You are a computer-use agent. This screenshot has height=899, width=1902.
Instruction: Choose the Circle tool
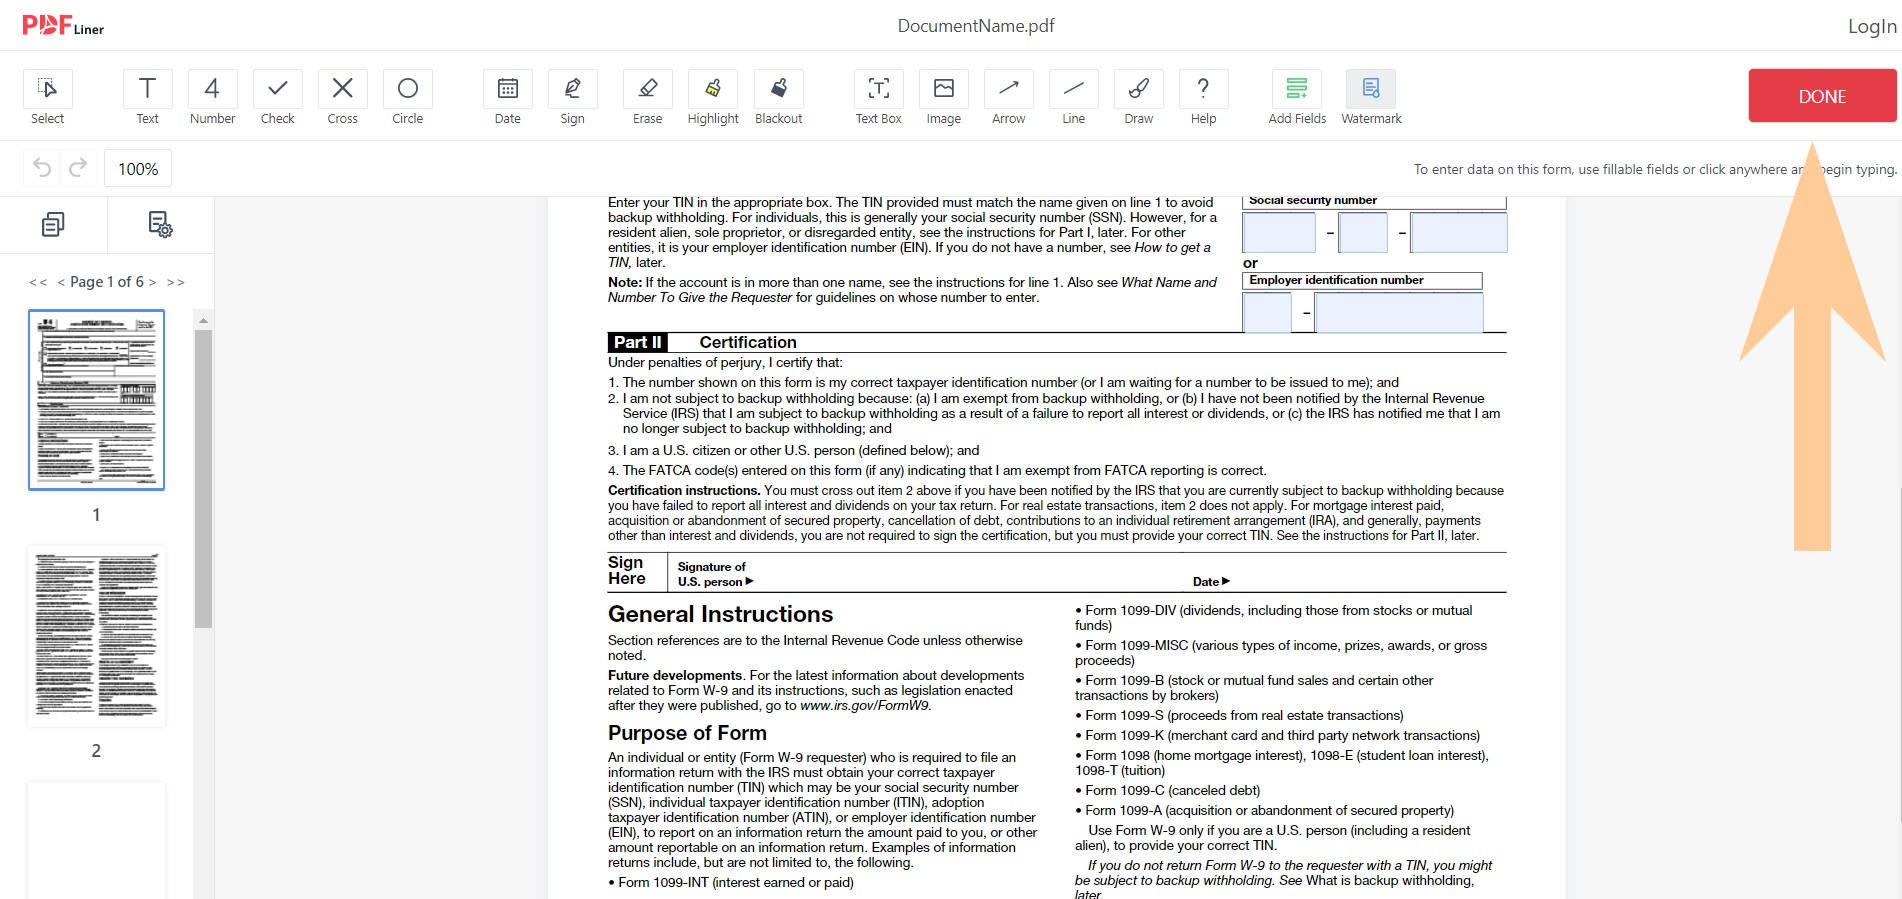coord(407,98)
